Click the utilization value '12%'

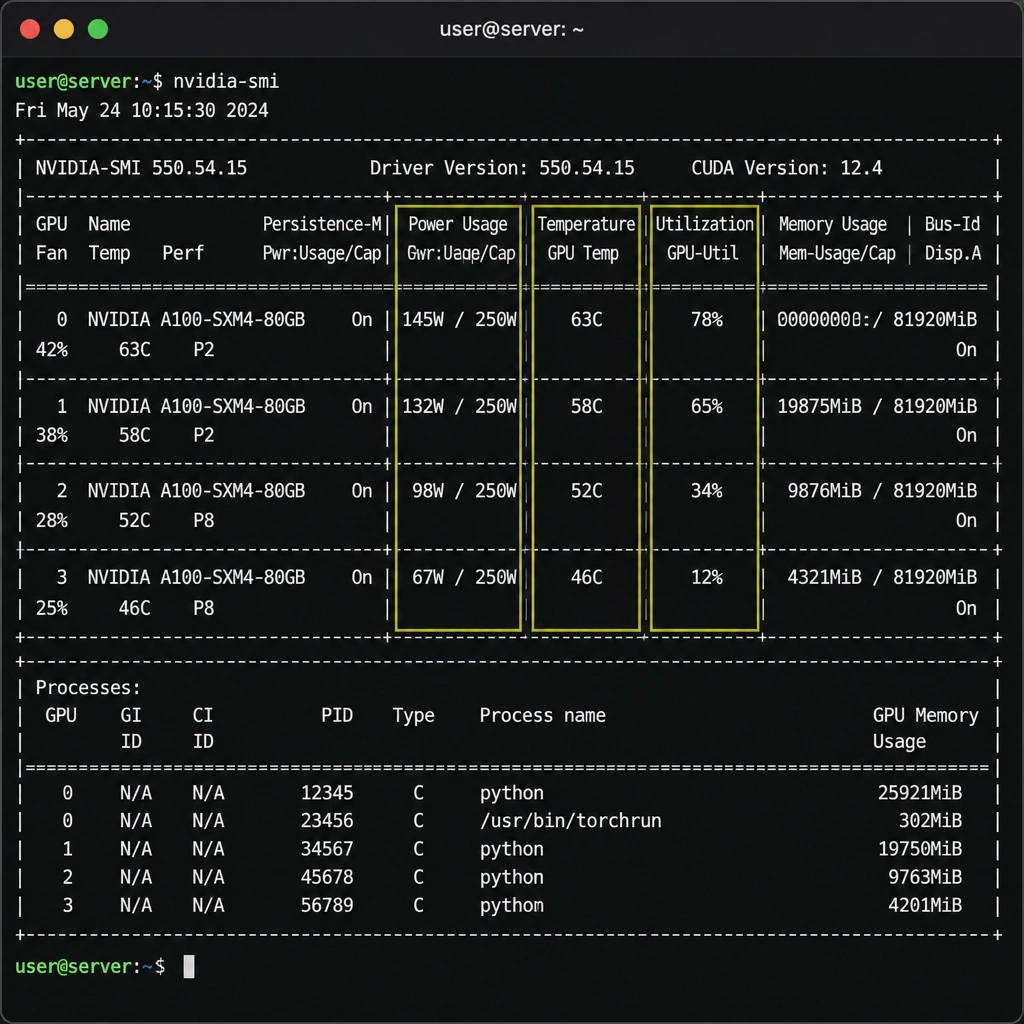click(x=707, y=577)
